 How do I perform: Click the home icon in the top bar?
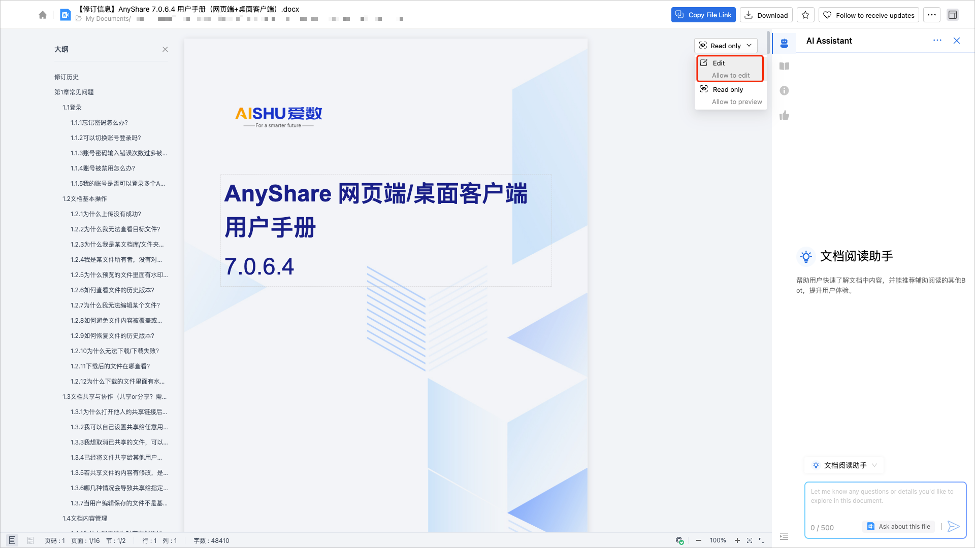42,15
